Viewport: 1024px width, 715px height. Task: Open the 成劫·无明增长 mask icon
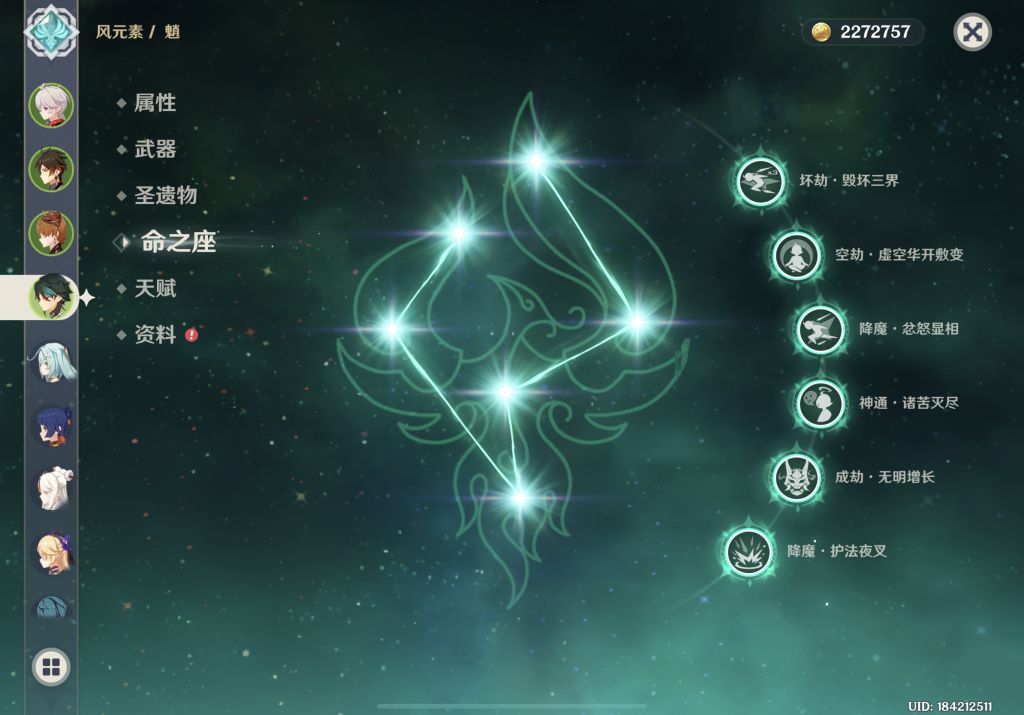796,478
